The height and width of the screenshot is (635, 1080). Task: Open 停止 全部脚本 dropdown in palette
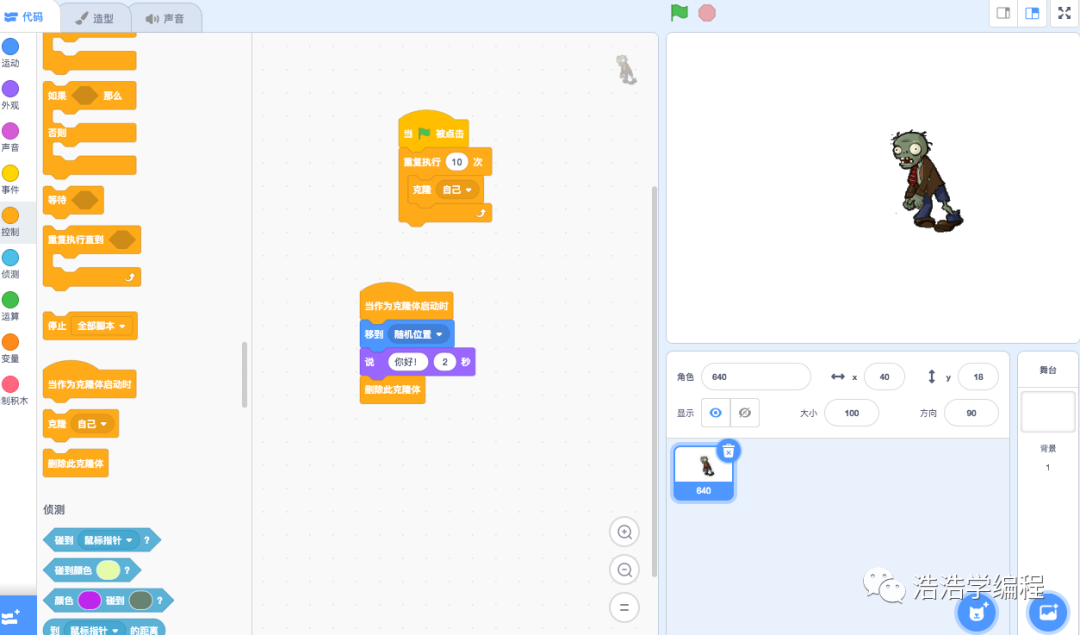101,326
